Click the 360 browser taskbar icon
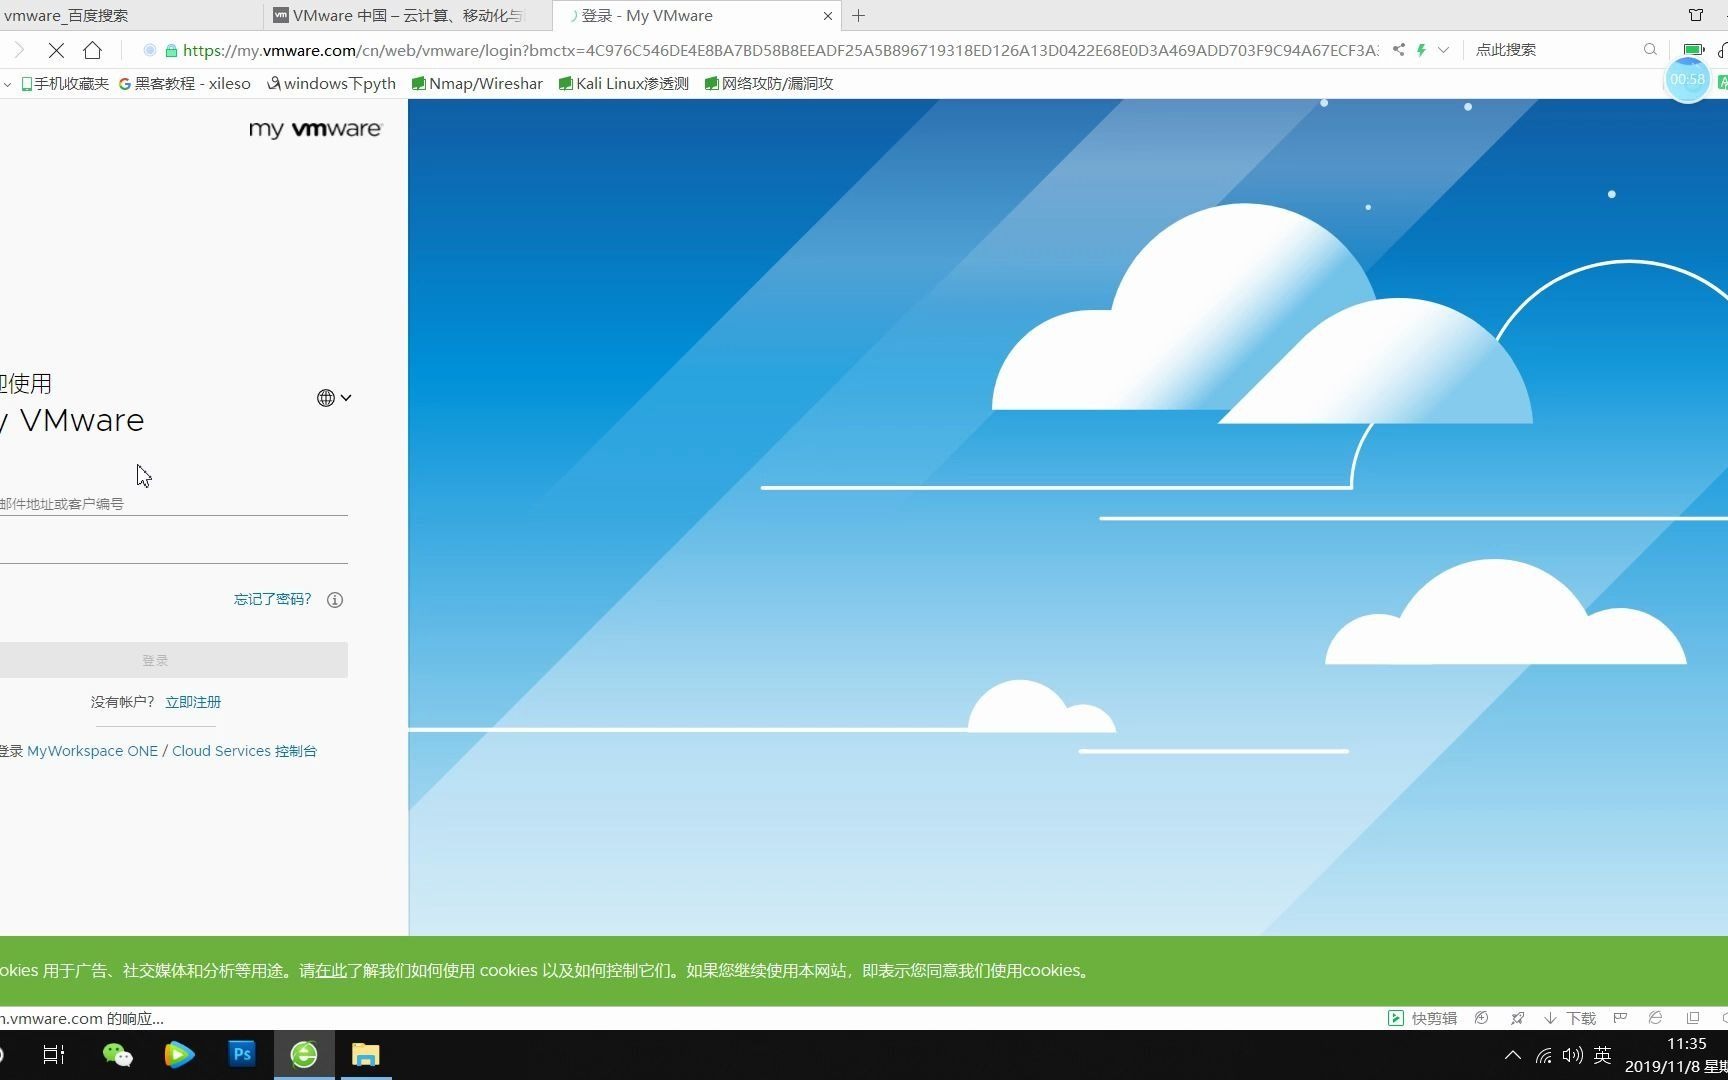The width and height of the screenshot is (1728, 1080). click(x=304, y=1055)
